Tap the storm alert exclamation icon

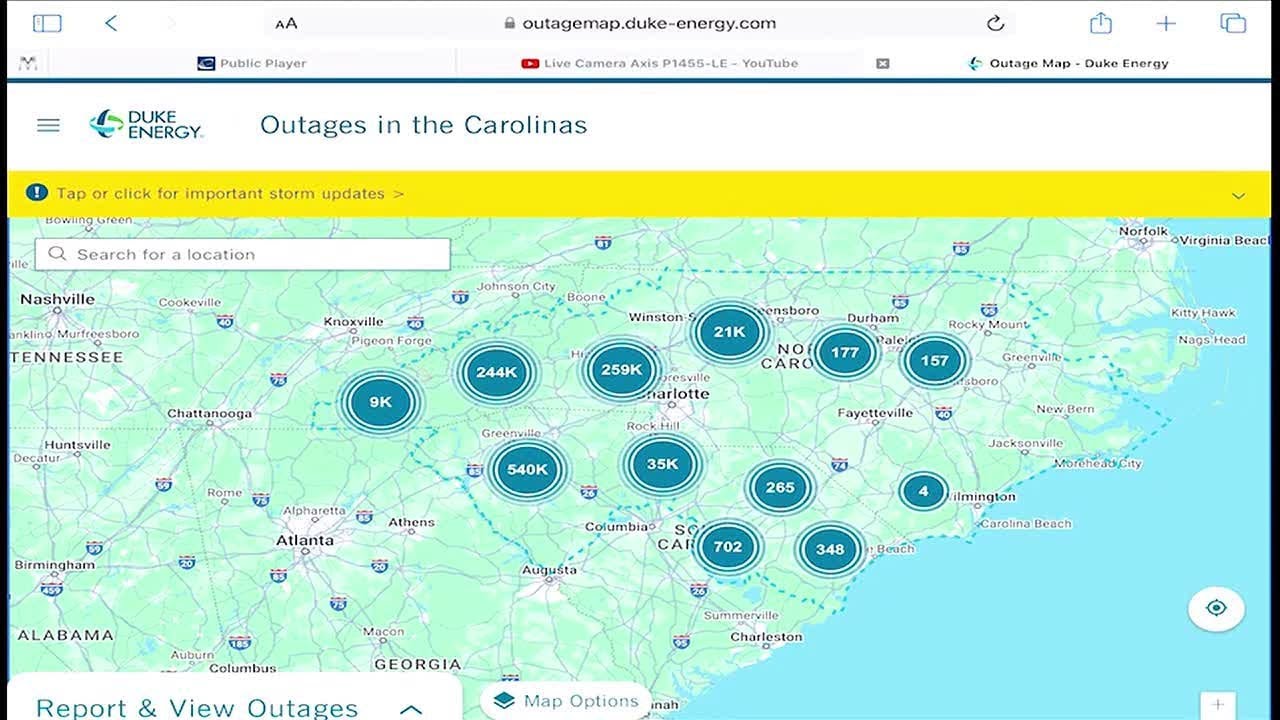37,192
